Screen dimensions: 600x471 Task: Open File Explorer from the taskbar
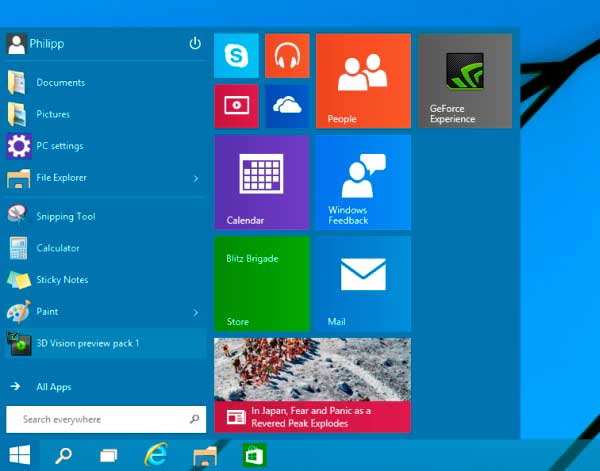[x=205, y=456]
